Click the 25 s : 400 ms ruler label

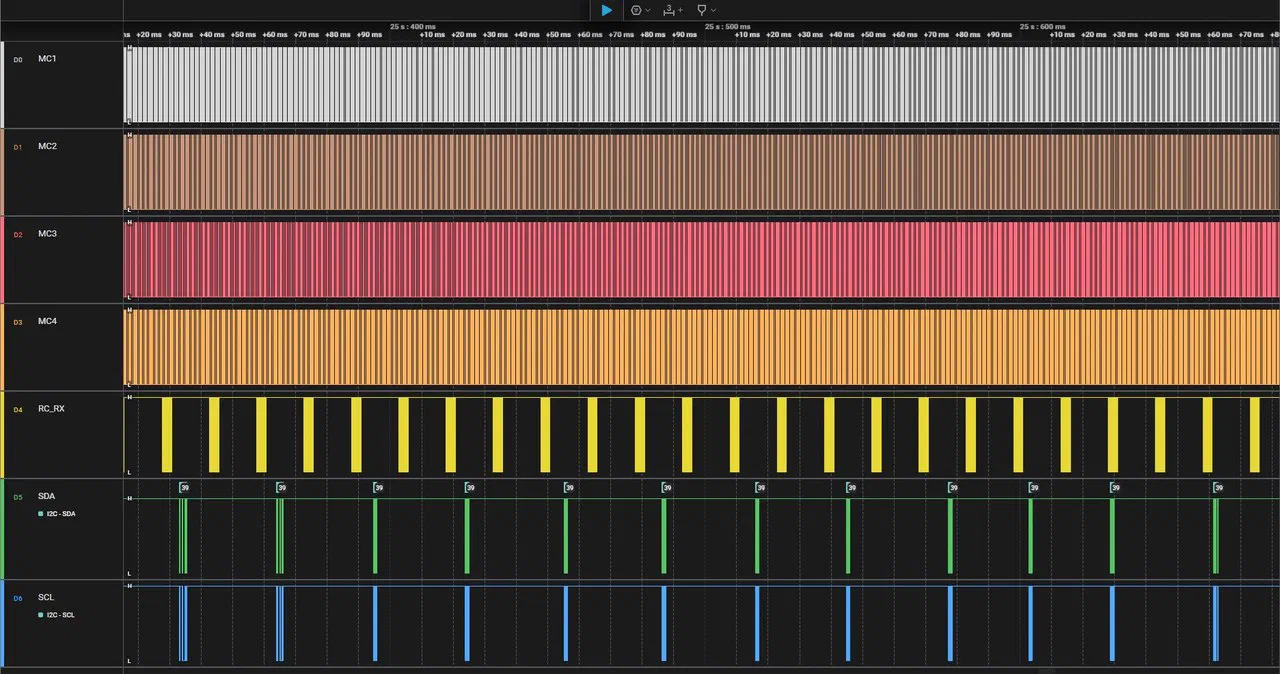click(413, 26)
